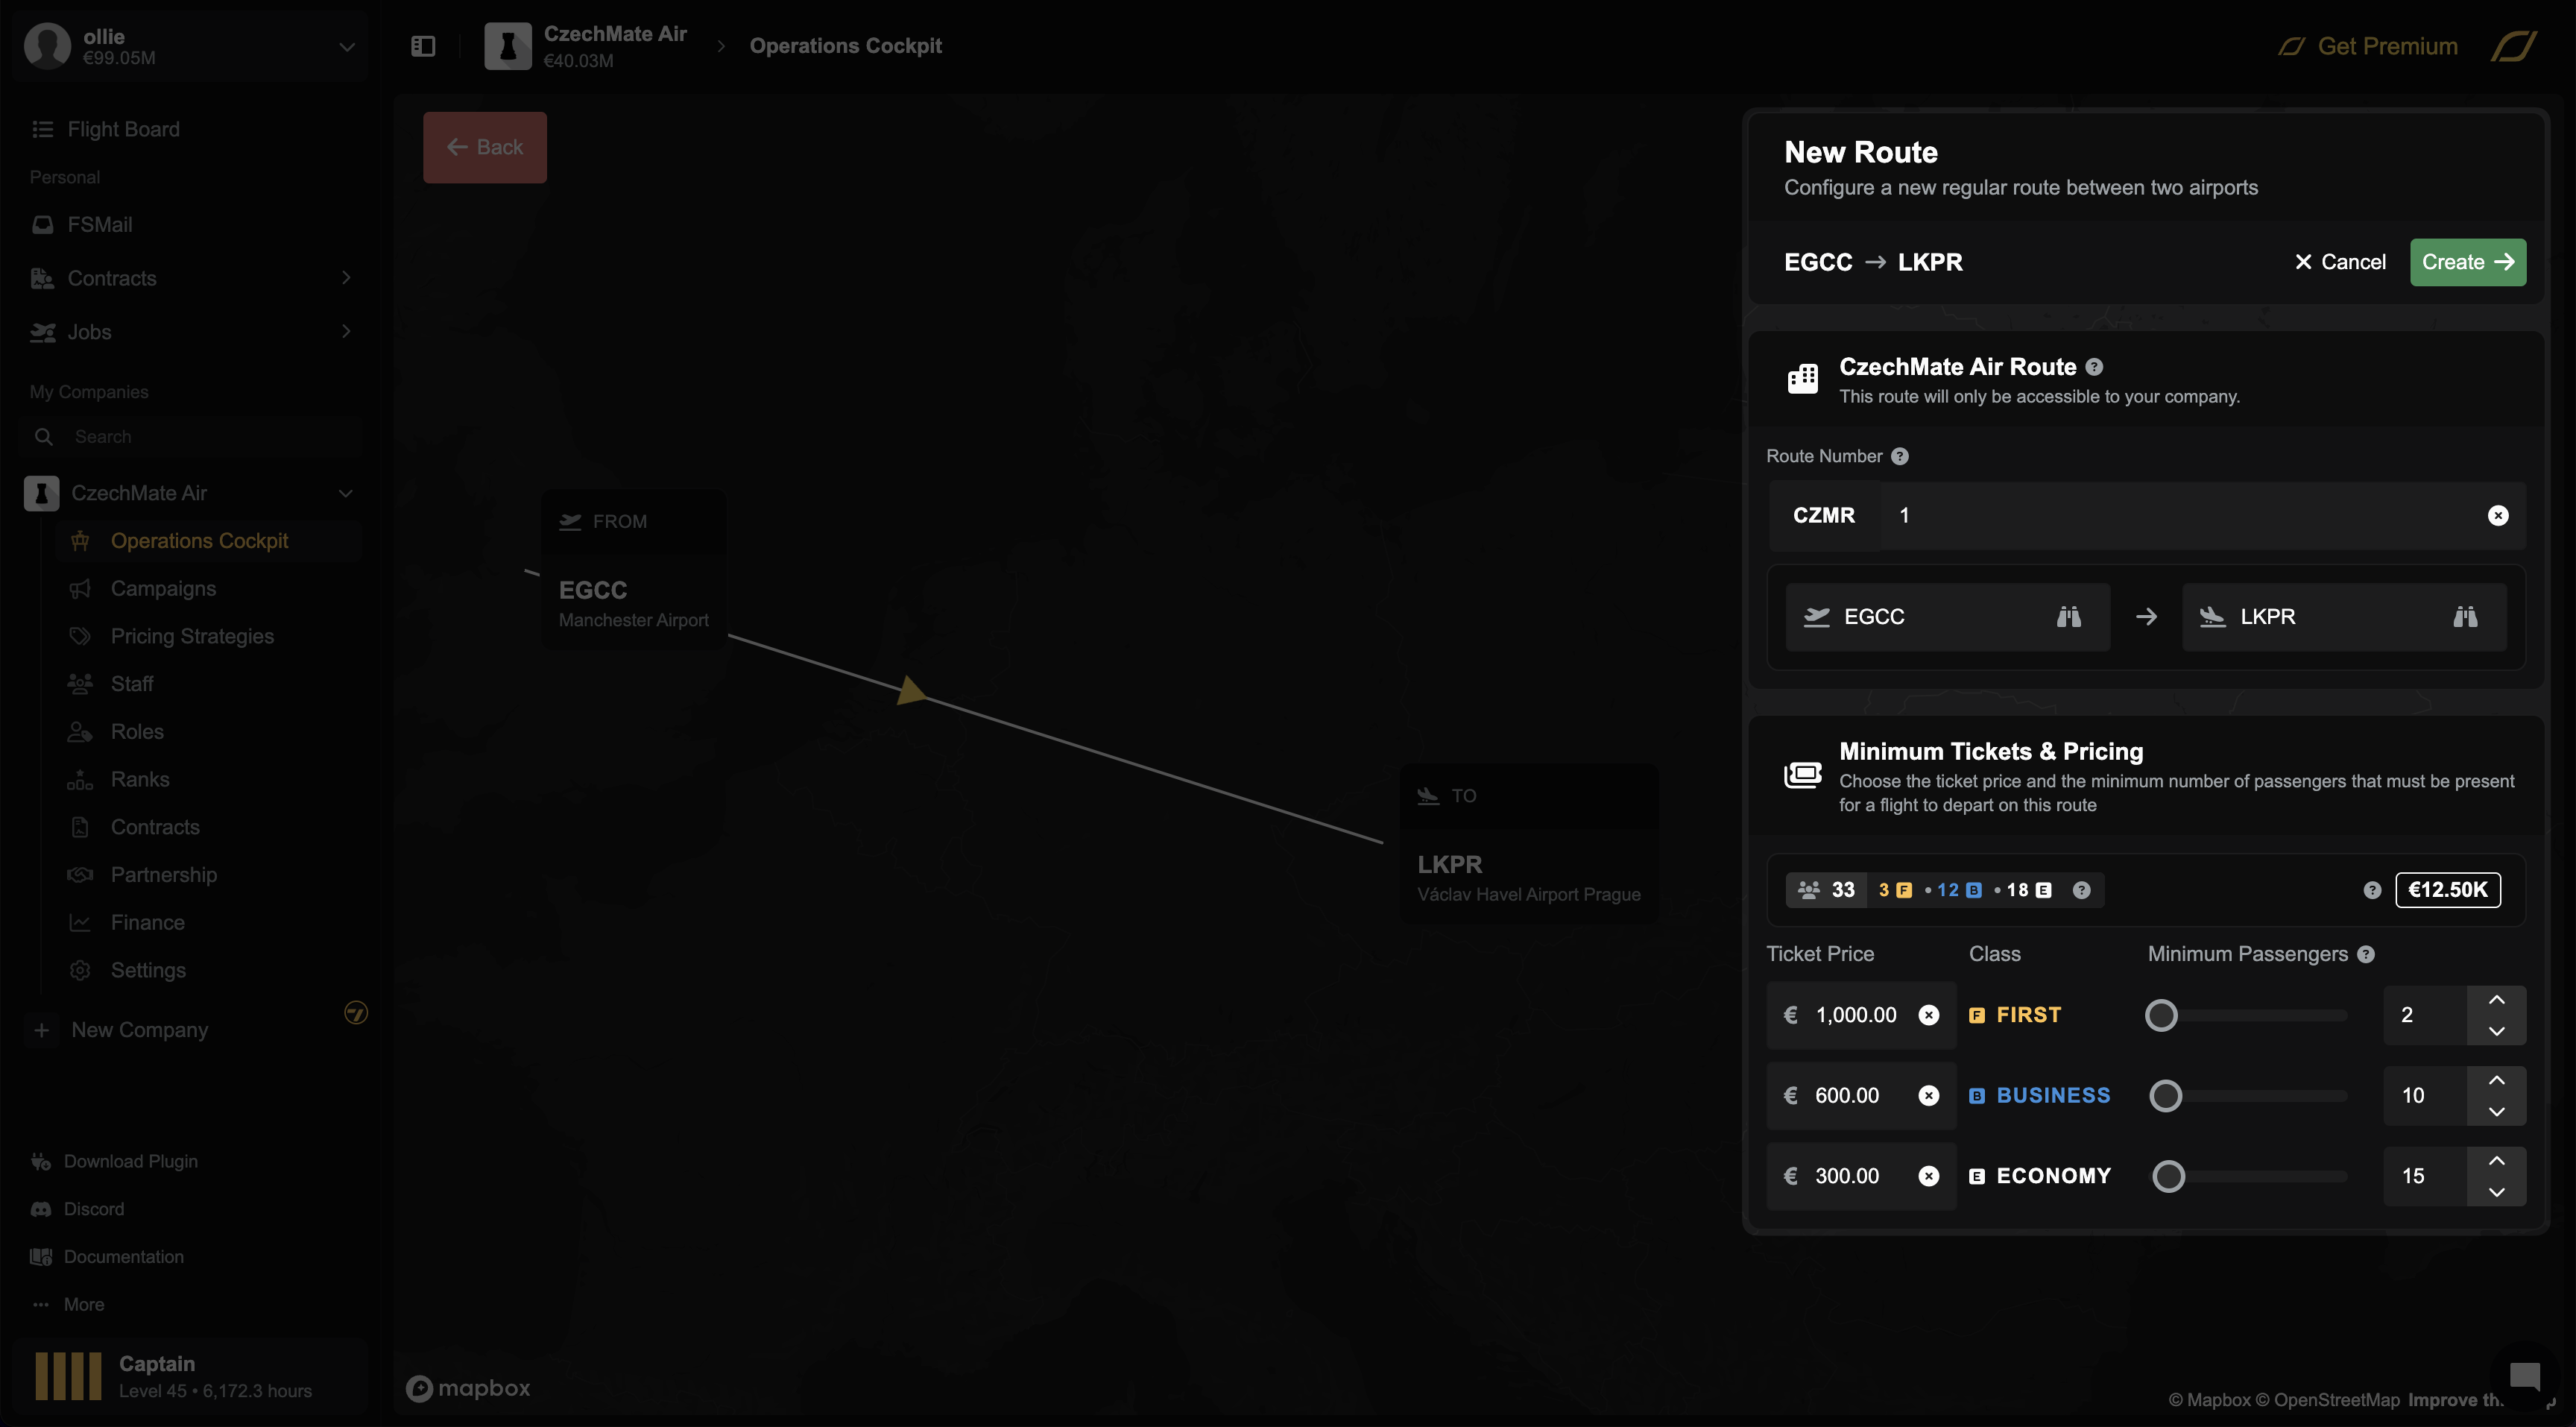
Task: Expand the ollie account dropdown
Action: point(346,46)
